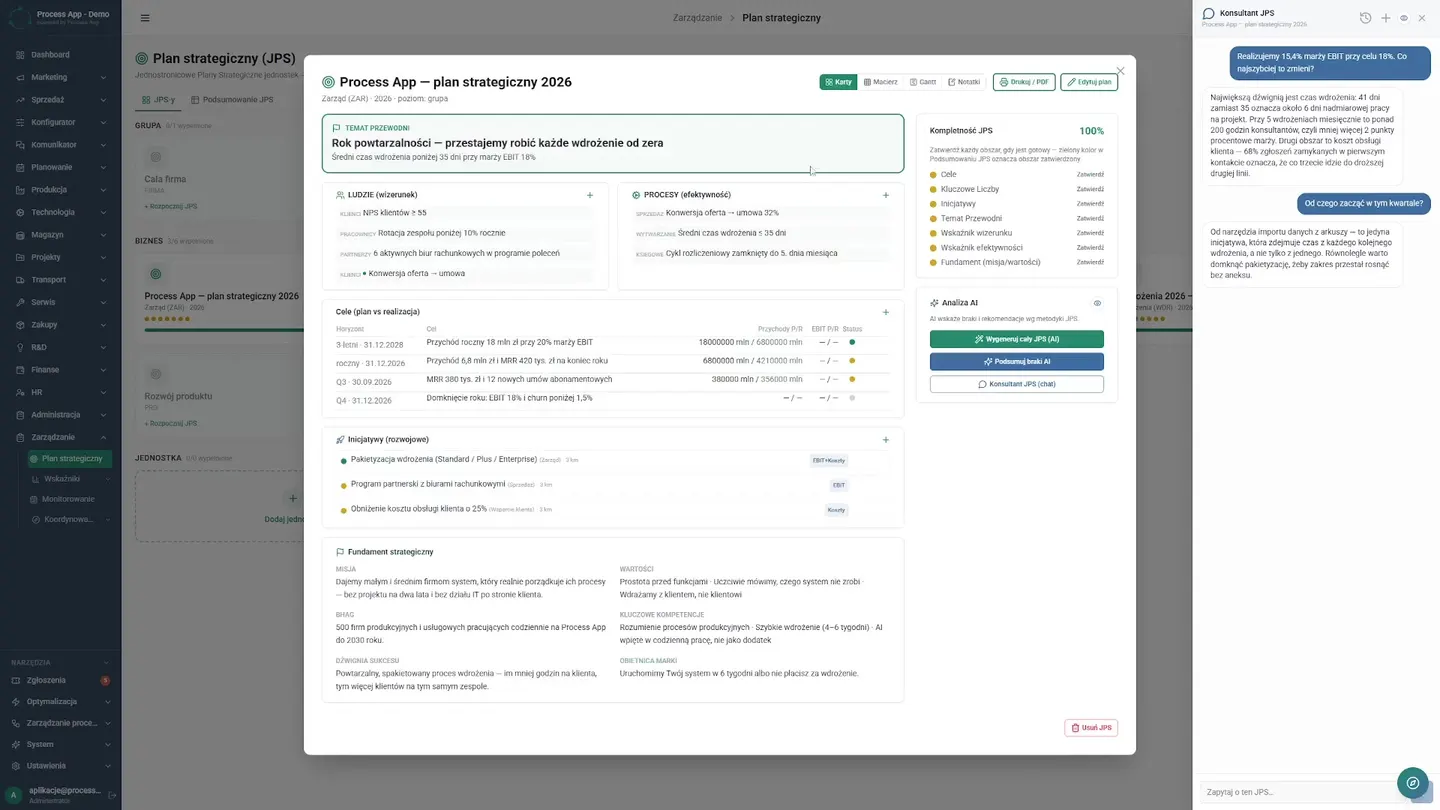Click Wygeneruj cały JPS (AI) button

(1017, 339)
